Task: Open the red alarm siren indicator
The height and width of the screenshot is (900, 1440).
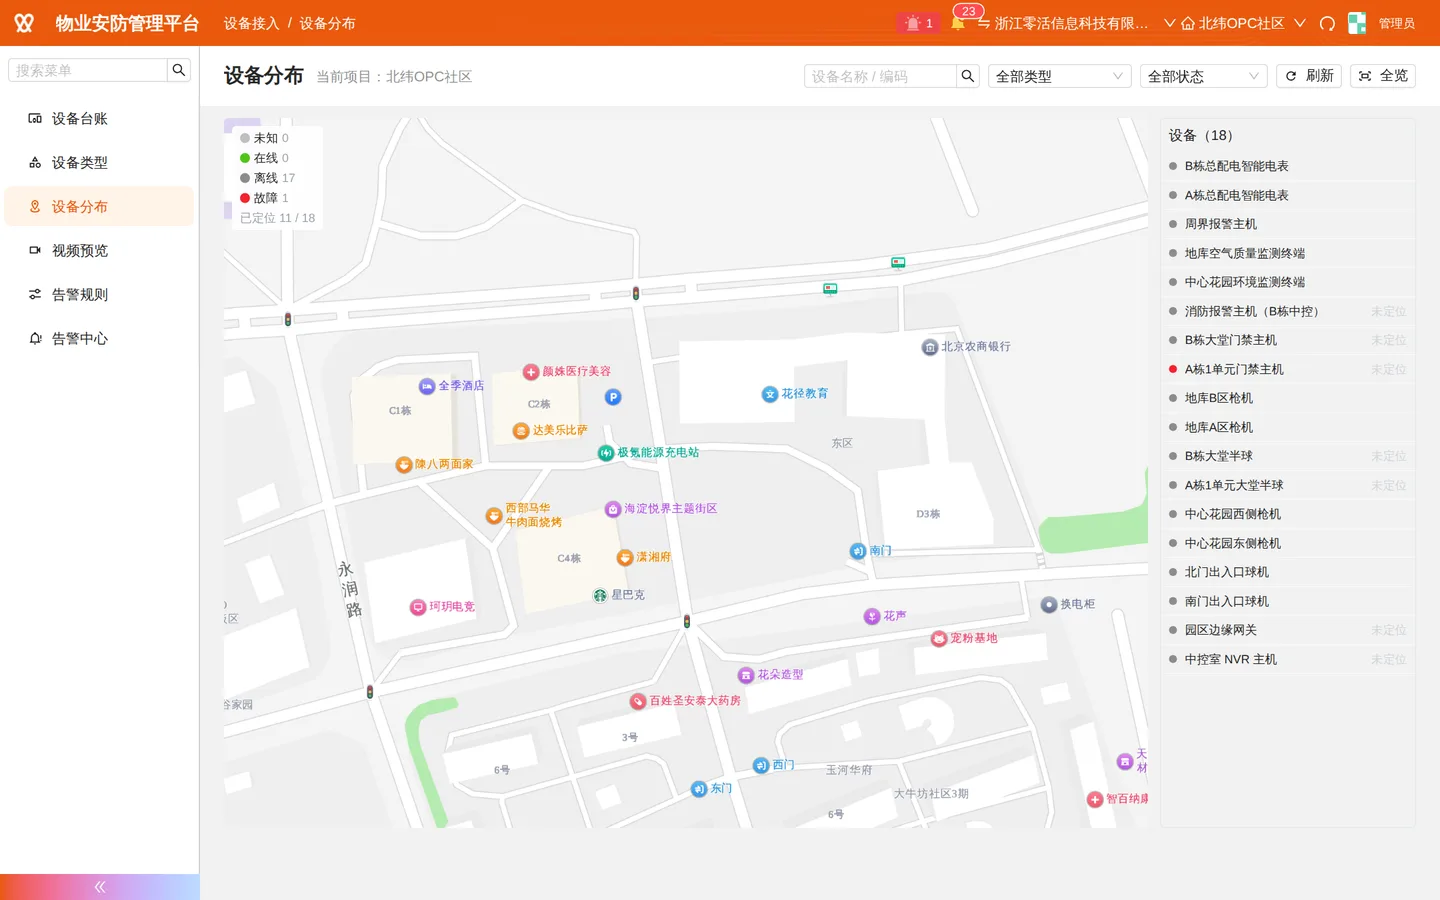Action: [918, 23]
